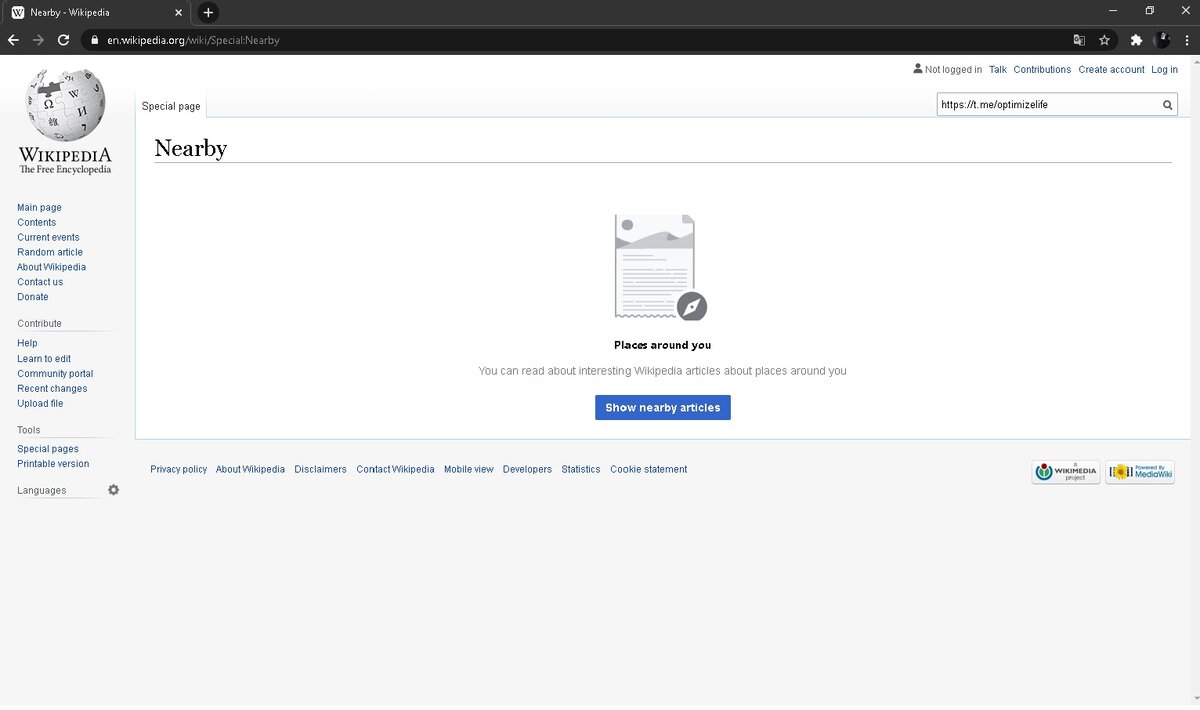
Task: Click the search magnifier icon
Action: 1167,105
